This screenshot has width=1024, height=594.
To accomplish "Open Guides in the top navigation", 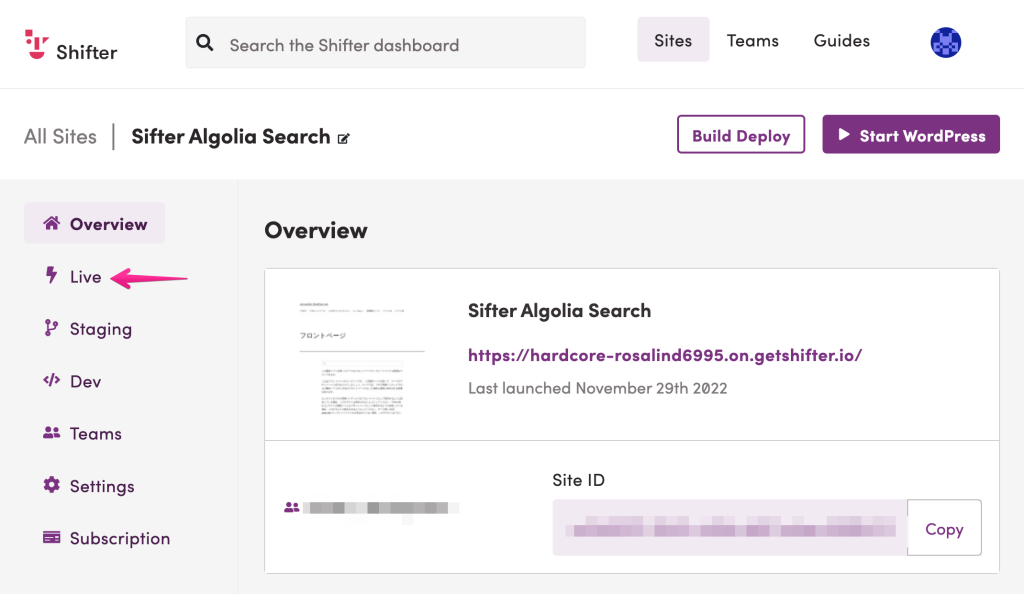I will pyautogui.click(x=842, y=40).
